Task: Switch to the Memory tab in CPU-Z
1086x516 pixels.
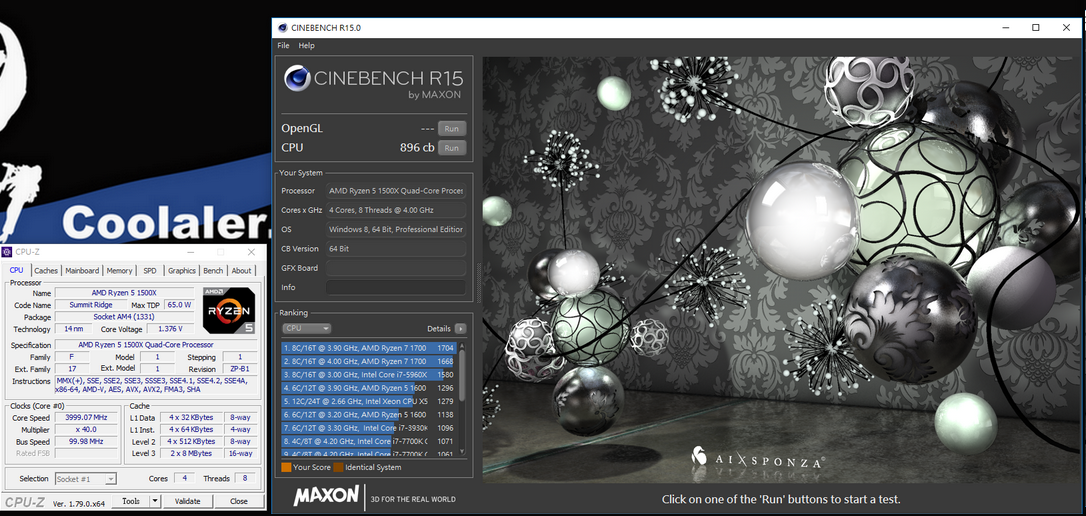Action: (x=119, y=271)
